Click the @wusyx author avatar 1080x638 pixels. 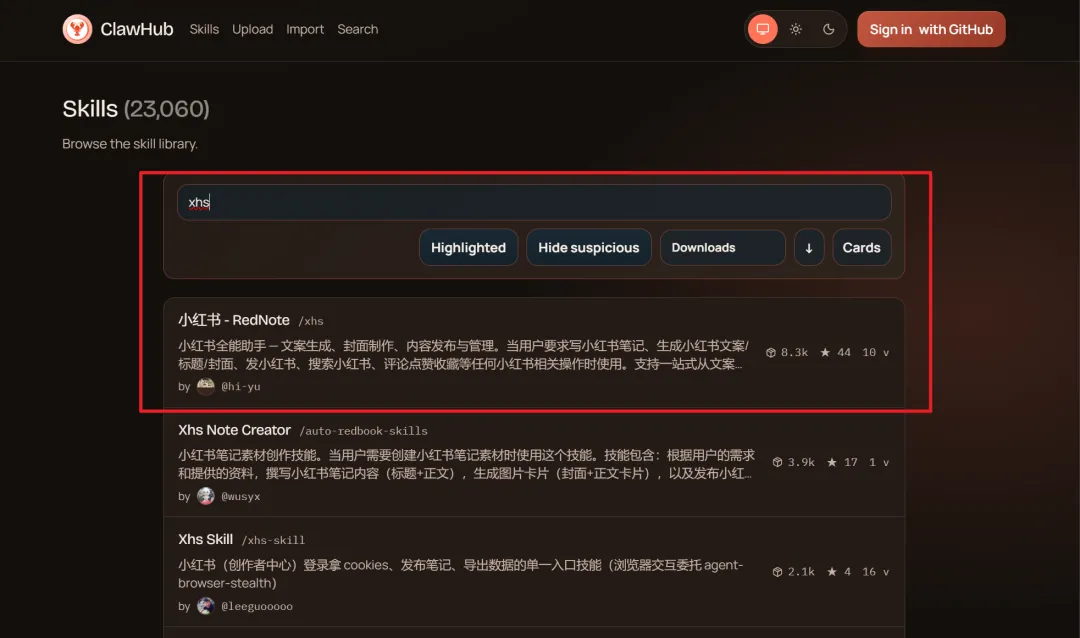pos(205,496)
